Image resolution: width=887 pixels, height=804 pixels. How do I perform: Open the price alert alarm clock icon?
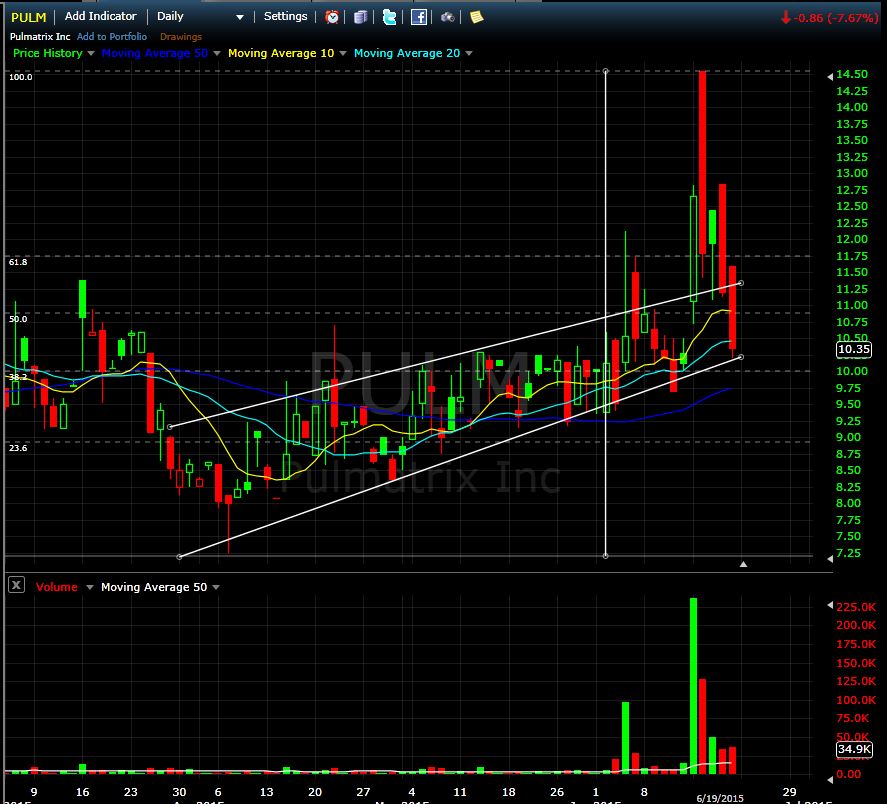332,17
